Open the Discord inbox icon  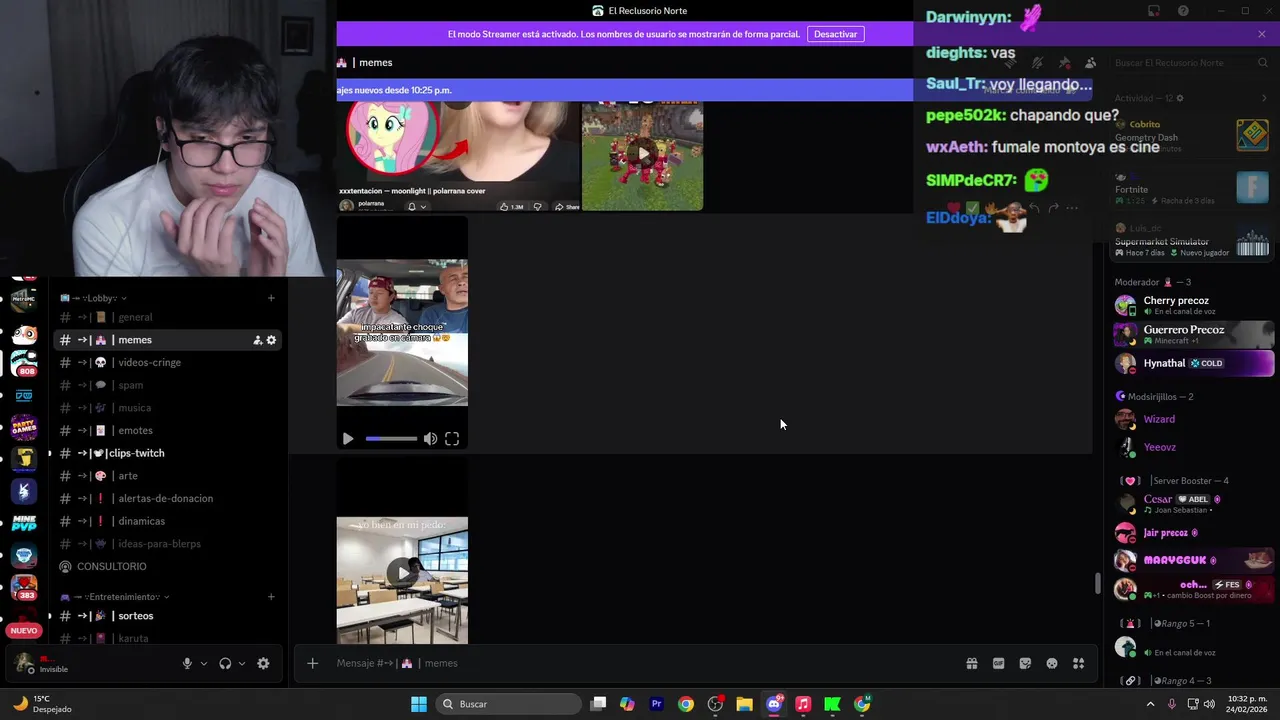[x=1153, y=11]
